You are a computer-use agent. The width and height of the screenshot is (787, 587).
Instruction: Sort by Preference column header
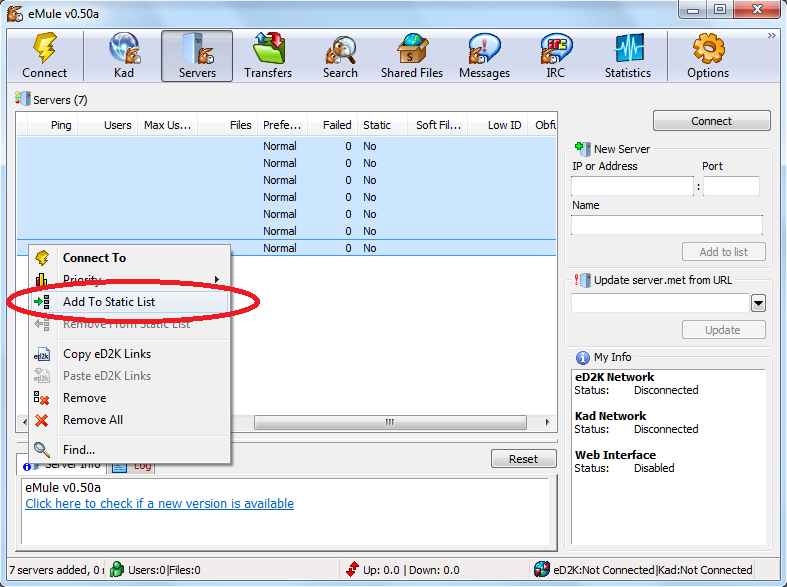pyautogui.click(x=282, y=125)
